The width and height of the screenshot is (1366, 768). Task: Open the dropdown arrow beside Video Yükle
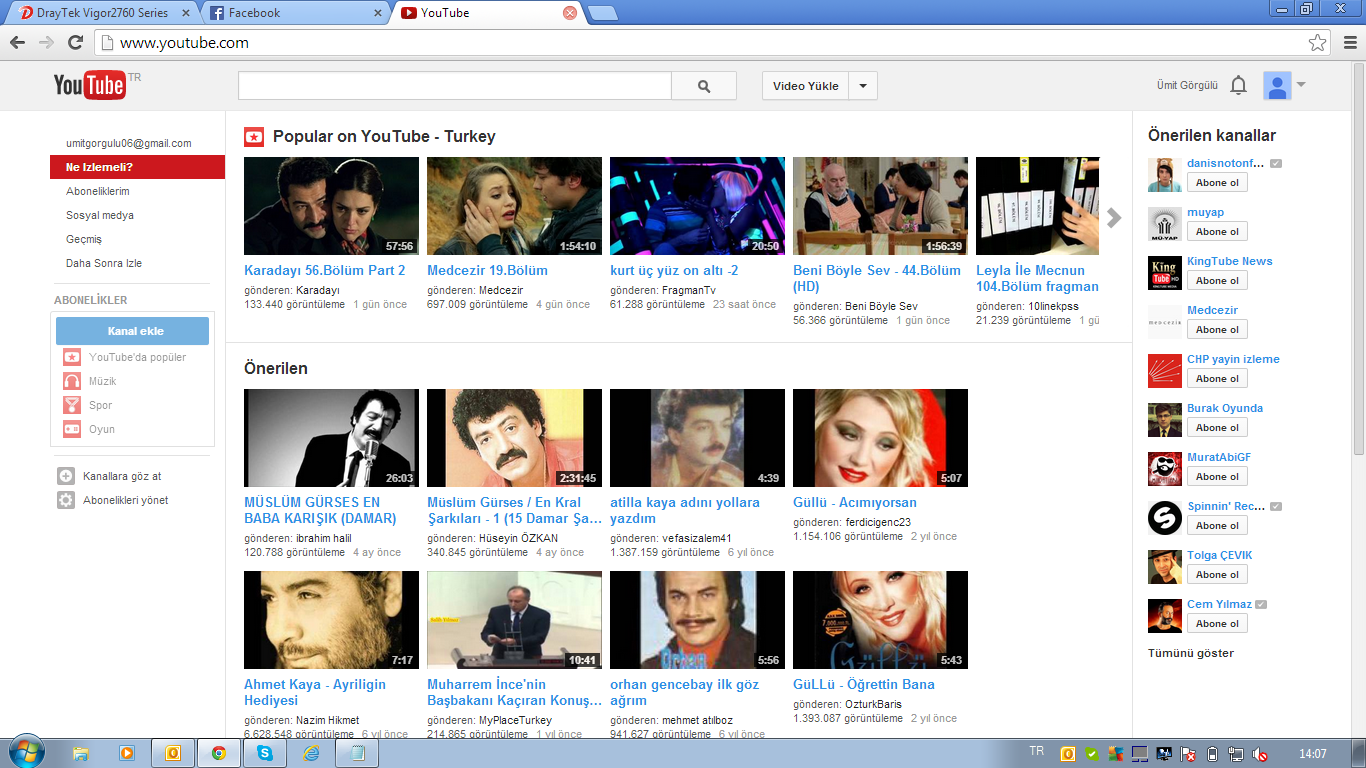pyautogui.click(x=863, y=86)
